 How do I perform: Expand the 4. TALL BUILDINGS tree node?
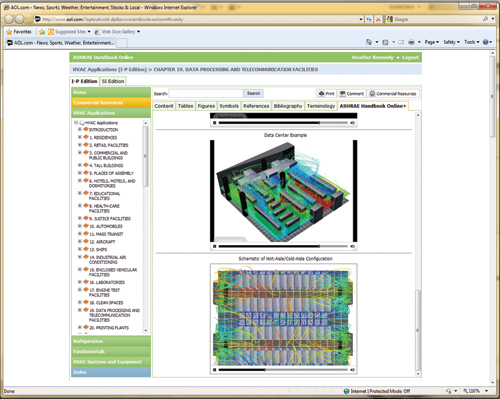click(80, 165)
